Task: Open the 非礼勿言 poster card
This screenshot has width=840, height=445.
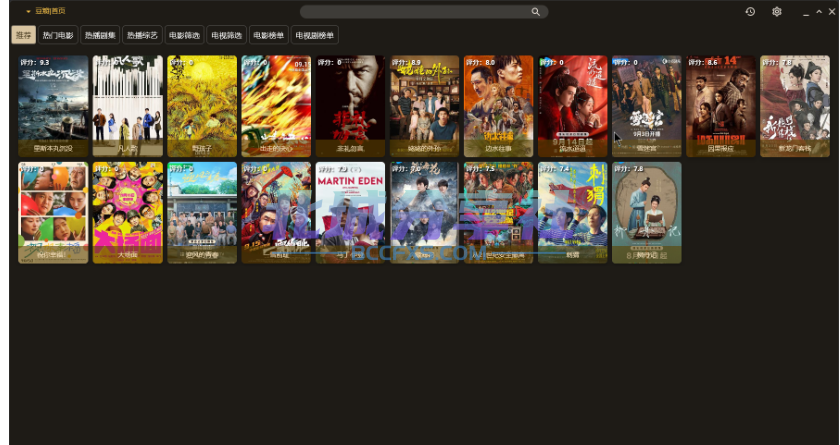Action: tap(350, 106)
